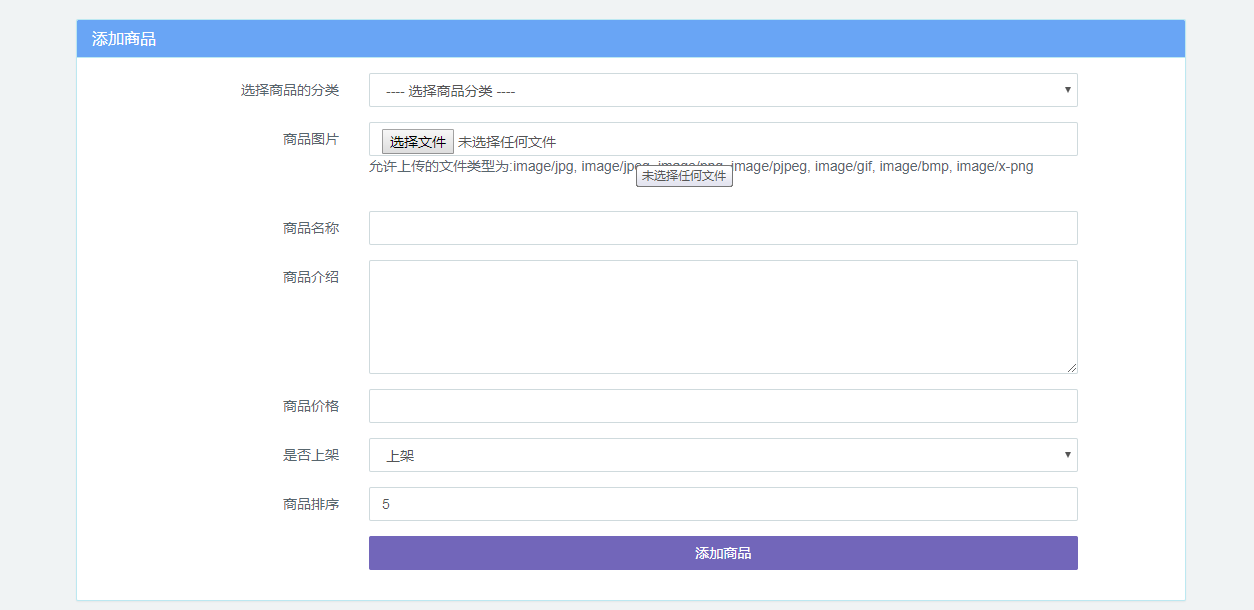The height and width of the screenshot is (610, 1254).
Task: Click the textarea resize handle corner
Action: 1072,368
